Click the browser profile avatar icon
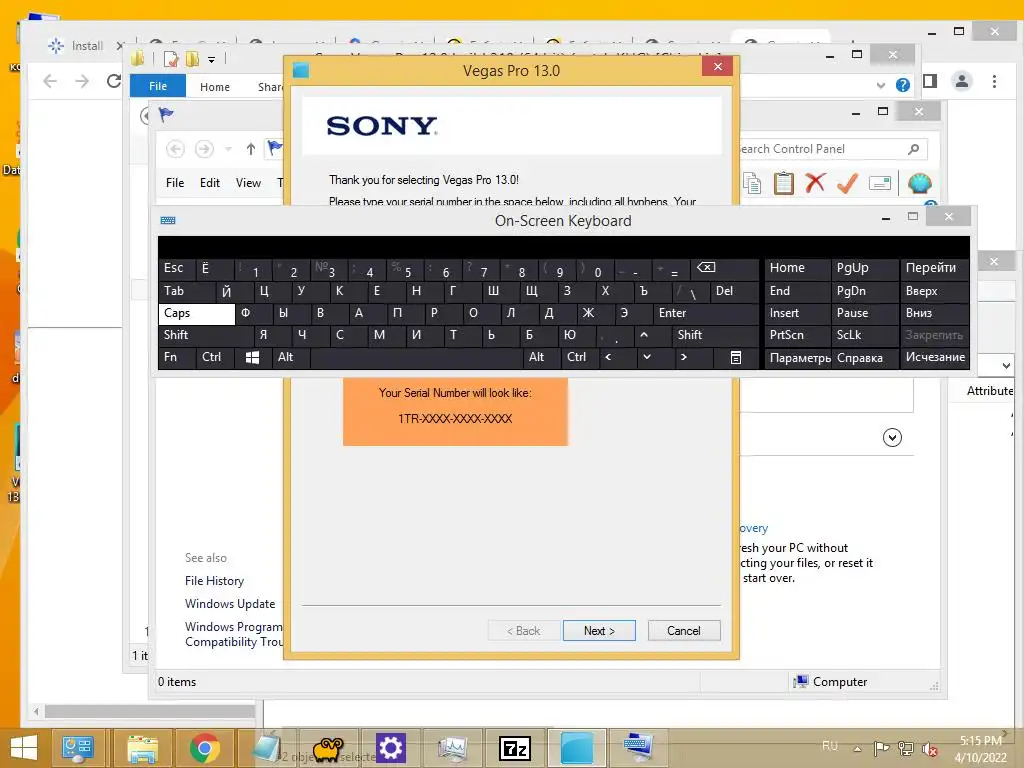The width and height of the screenshot is (1024, 768). [961, 81]
